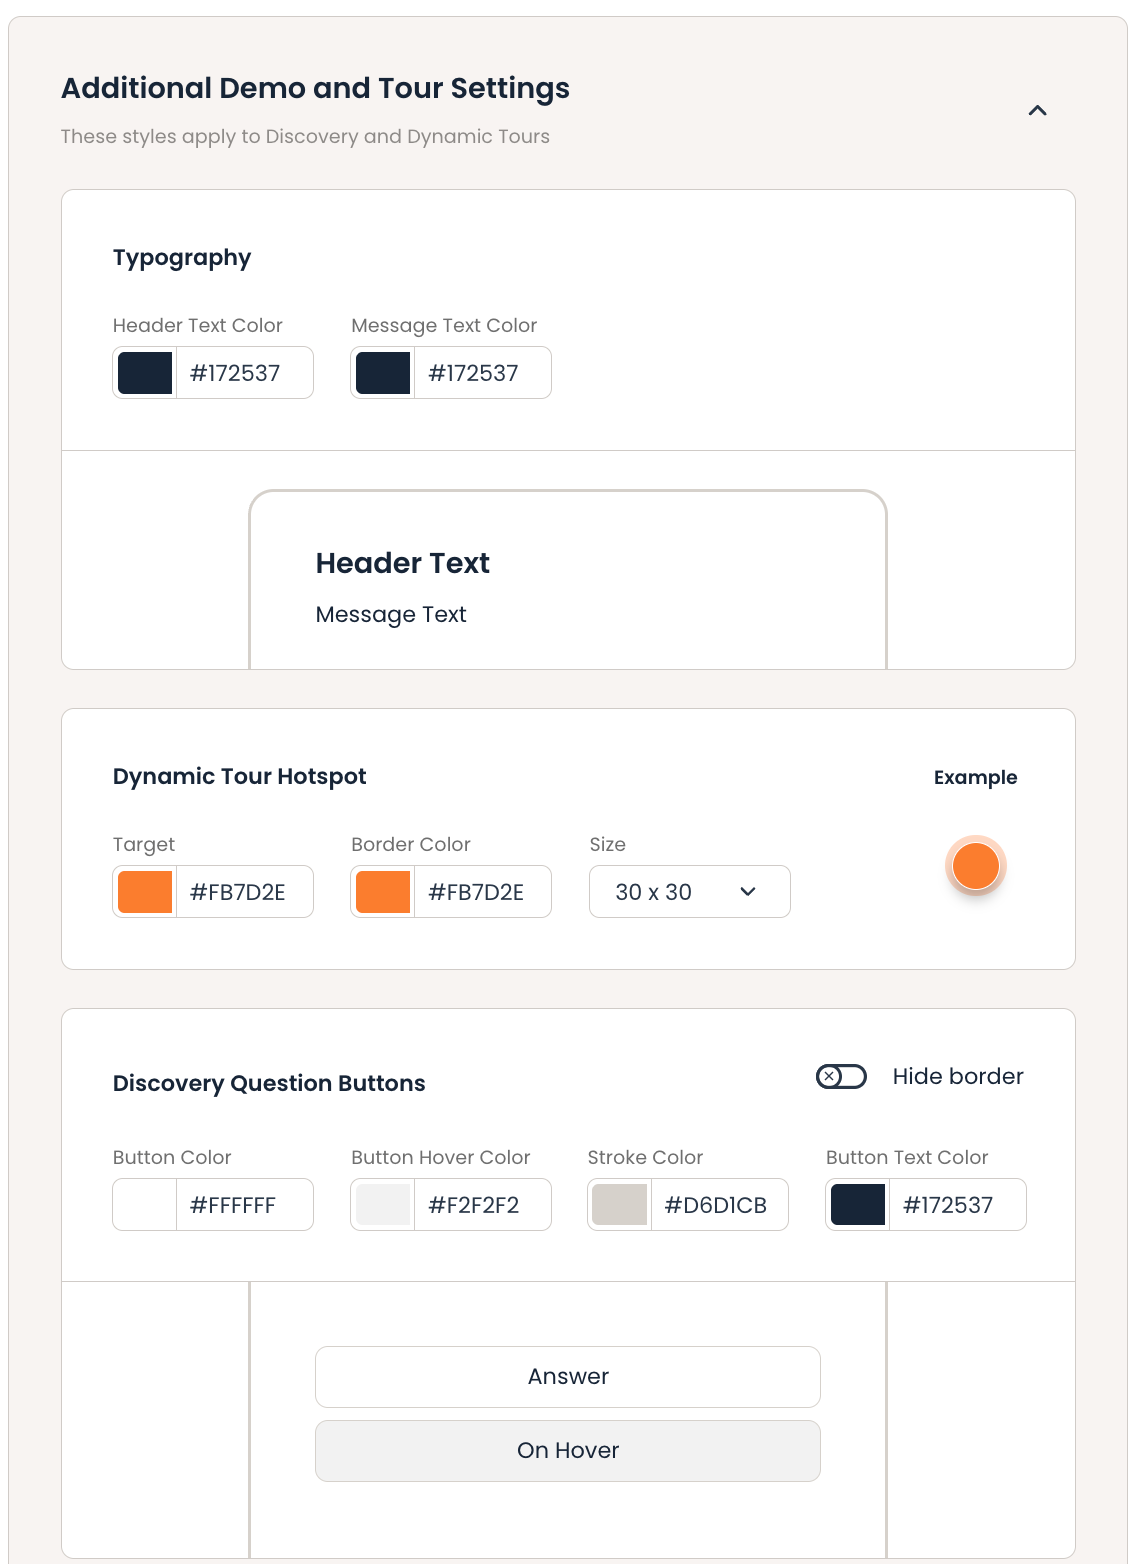The image size is (1130, 1564).
Task: Edit the Message Text Color hex field
Action: 481,373
